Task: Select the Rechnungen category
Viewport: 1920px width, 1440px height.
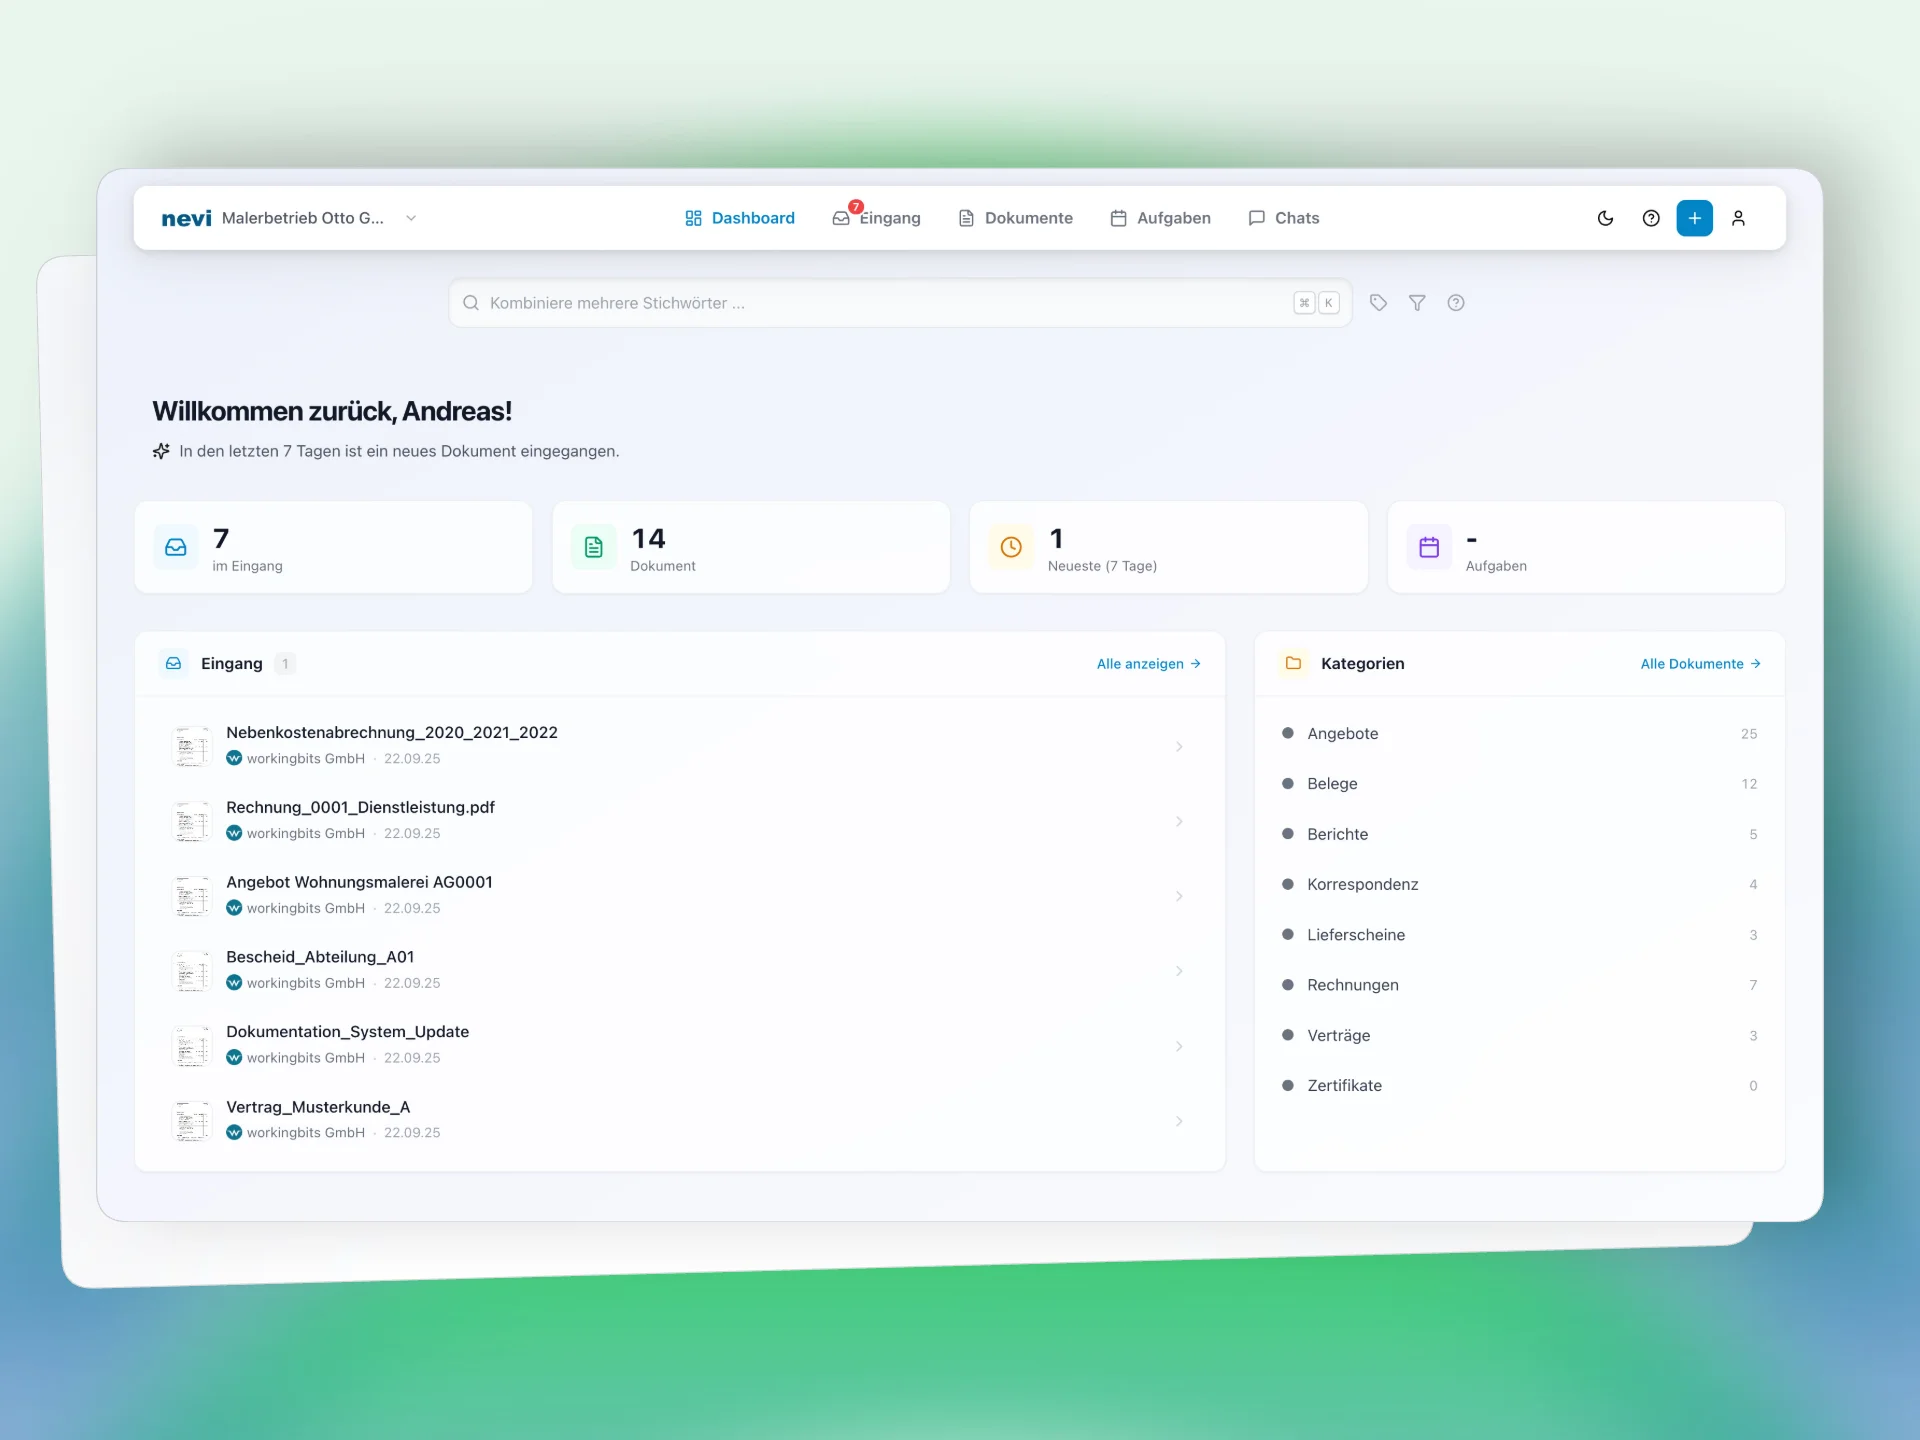Action: [x=1352, y=985]
